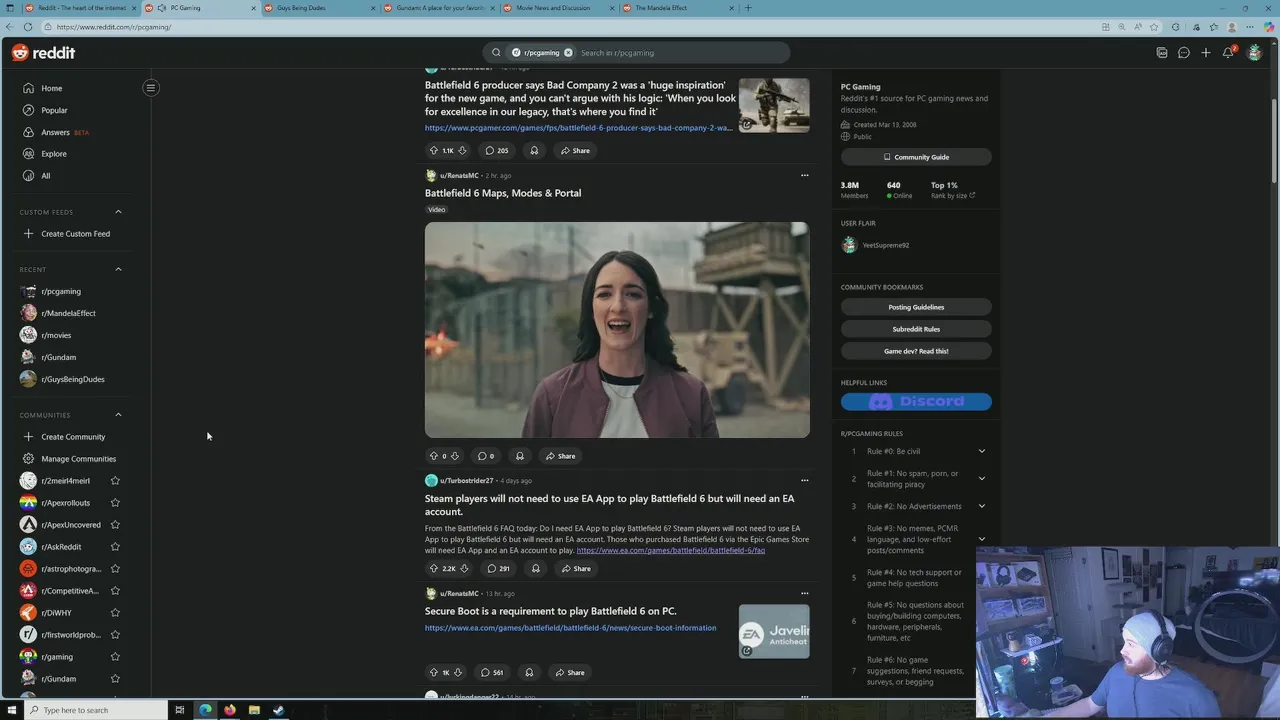Click the Community Guide button
This screenshot has width=1280, height=720.
pyautogui.click(x=916, y=157)
